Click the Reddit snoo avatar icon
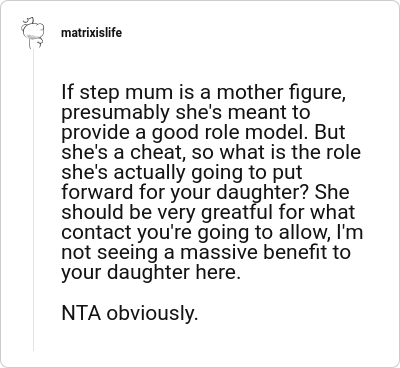Viewport: 400px width, 368px height. click(x=33, y=32)
